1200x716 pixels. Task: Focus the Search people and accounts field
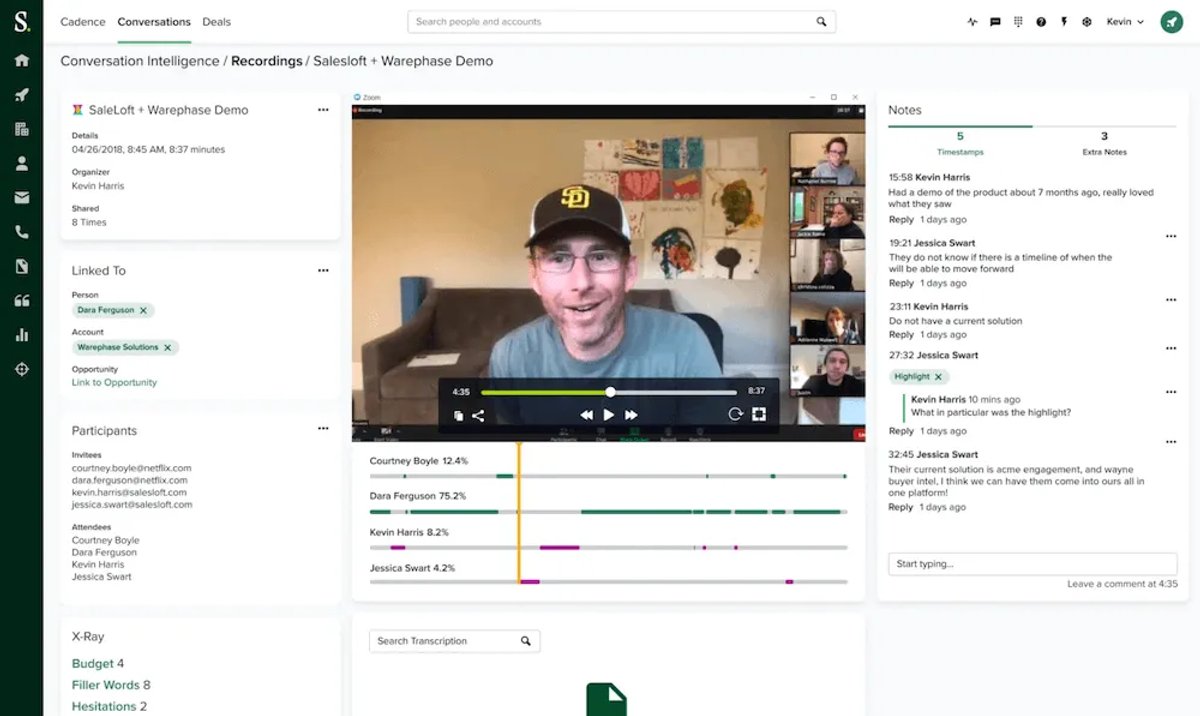coord(621,22)
